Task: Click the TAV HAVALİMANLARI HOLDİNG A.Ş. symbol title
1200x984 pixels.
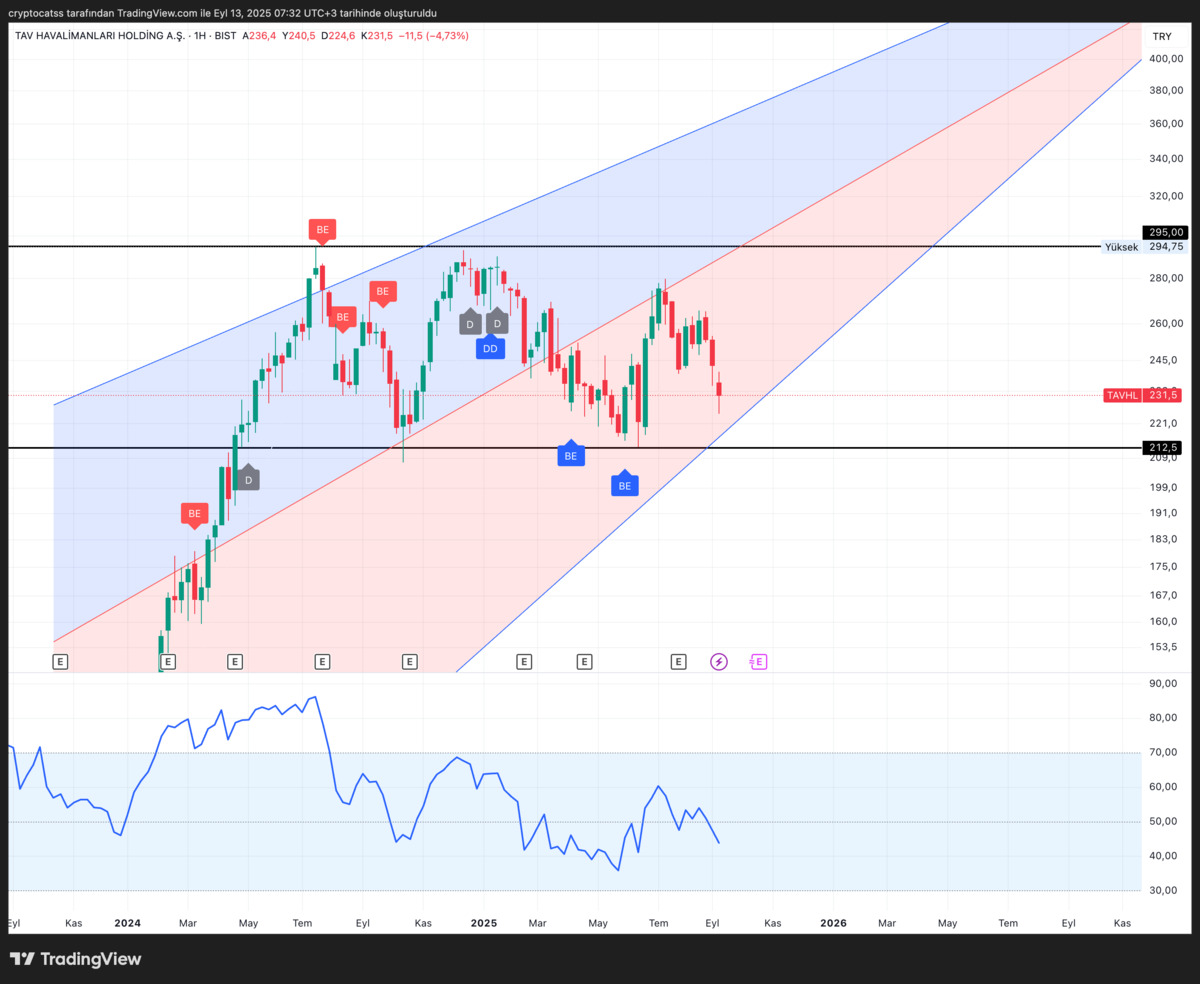Action: pyautogui.click(x=98, y=36)
